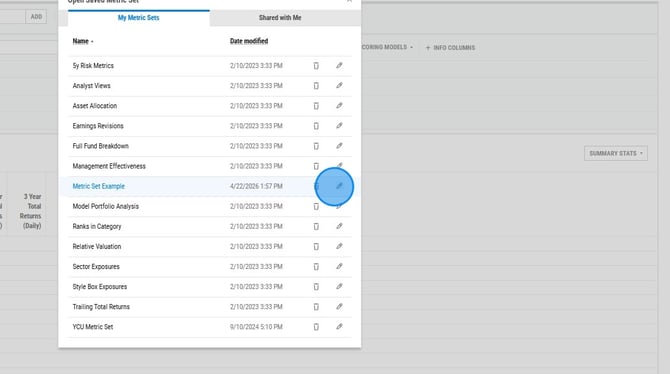Delete the Sector Exposures set
670x374 pixels.
point(316,267)
